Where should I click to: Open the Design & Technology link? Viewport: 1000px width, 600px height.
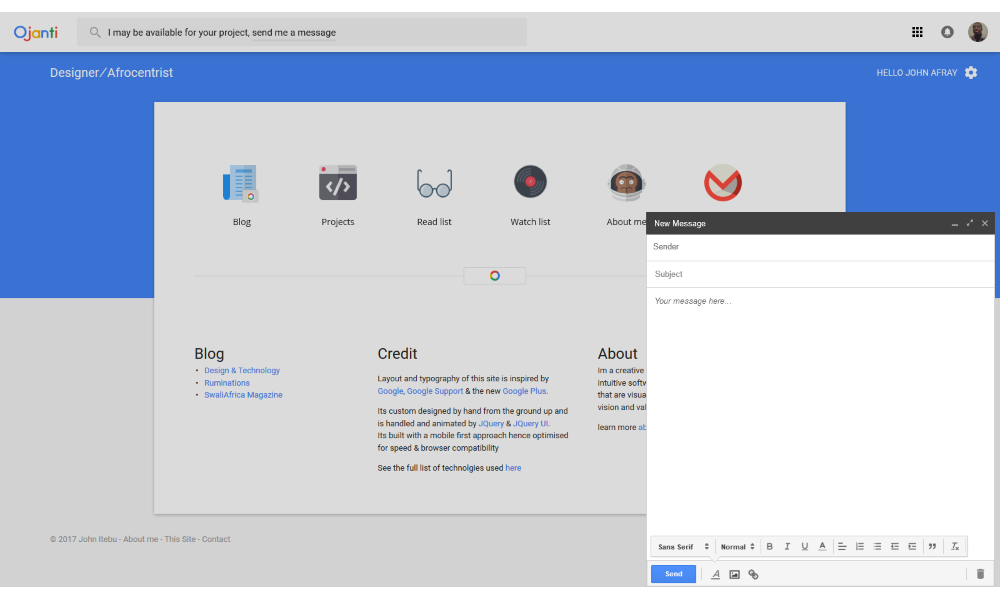point(242,371)
